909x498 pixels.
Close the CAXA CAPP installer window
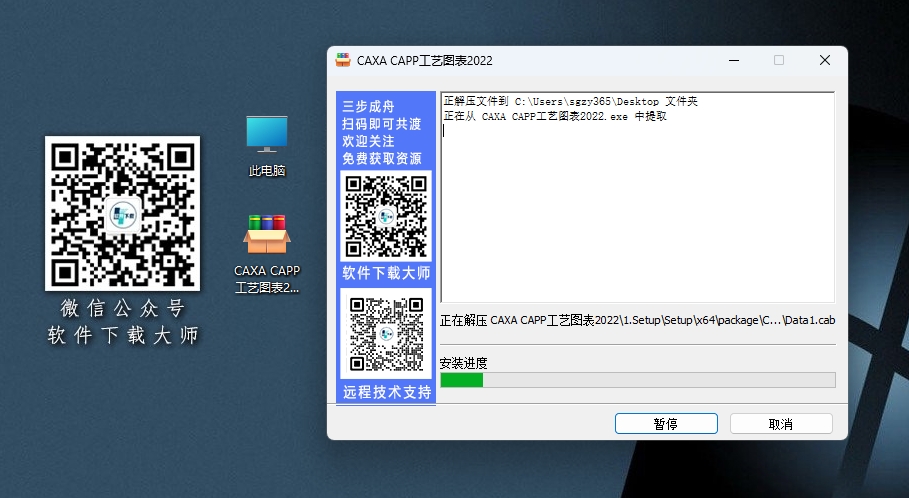(x=825, y=60)
